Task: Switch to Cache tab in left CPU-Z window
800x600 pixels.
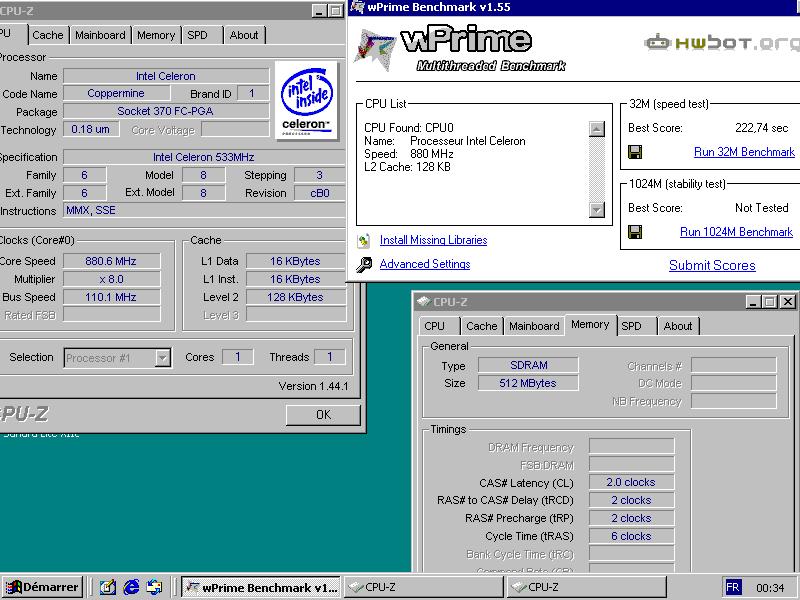Action: click(x=47, y=35)
